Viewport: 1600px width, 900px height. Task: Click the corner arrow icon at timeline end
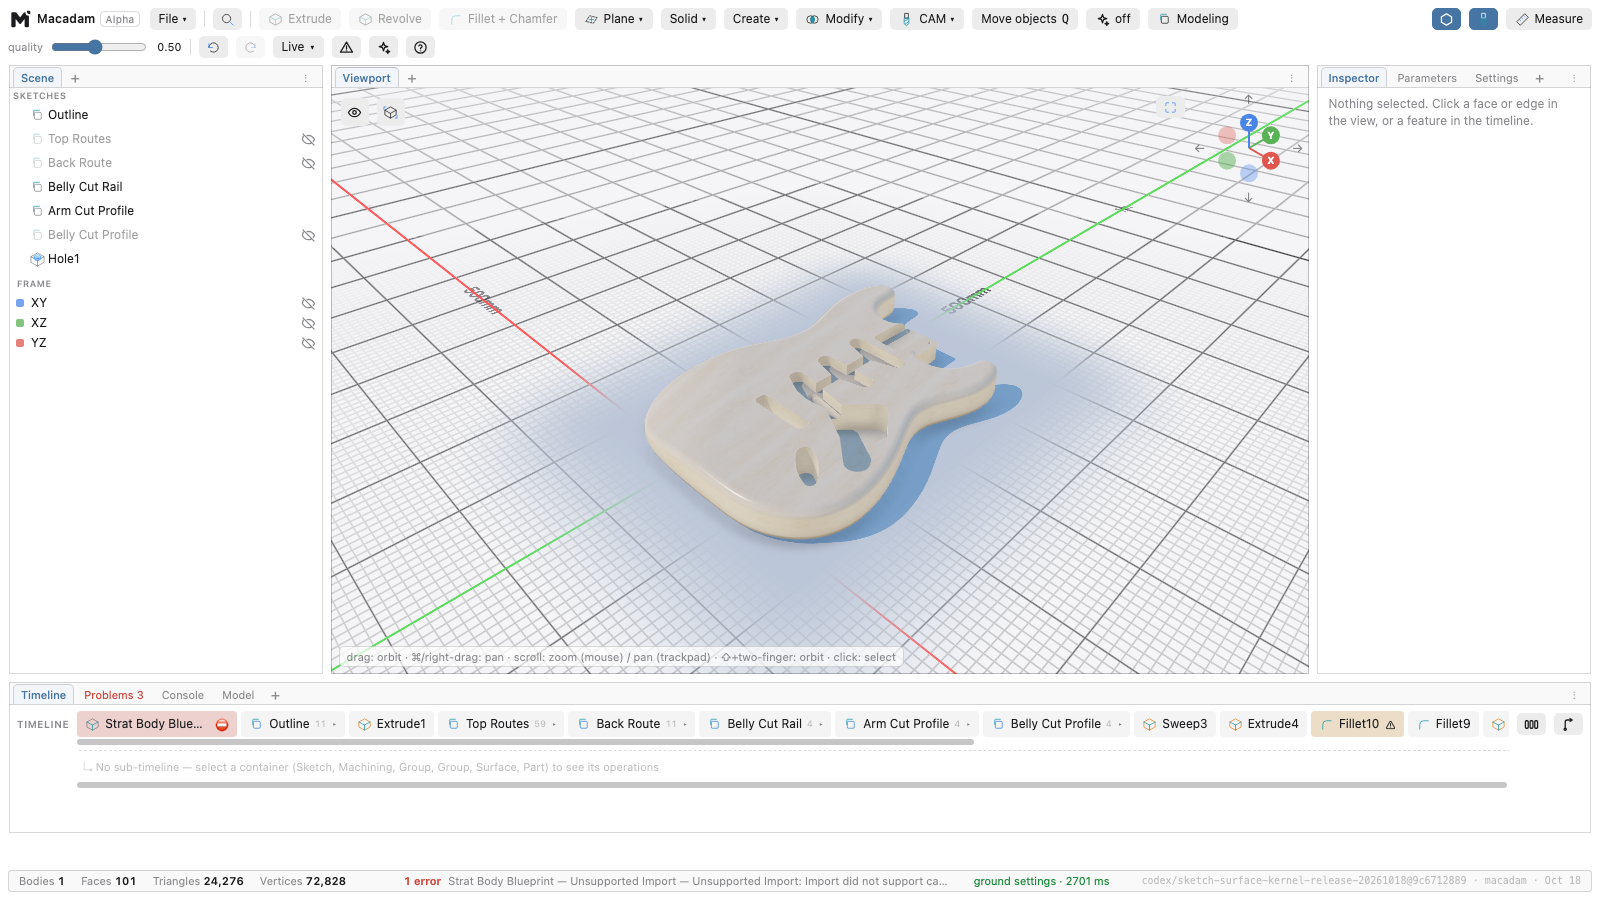(1568, 724)
